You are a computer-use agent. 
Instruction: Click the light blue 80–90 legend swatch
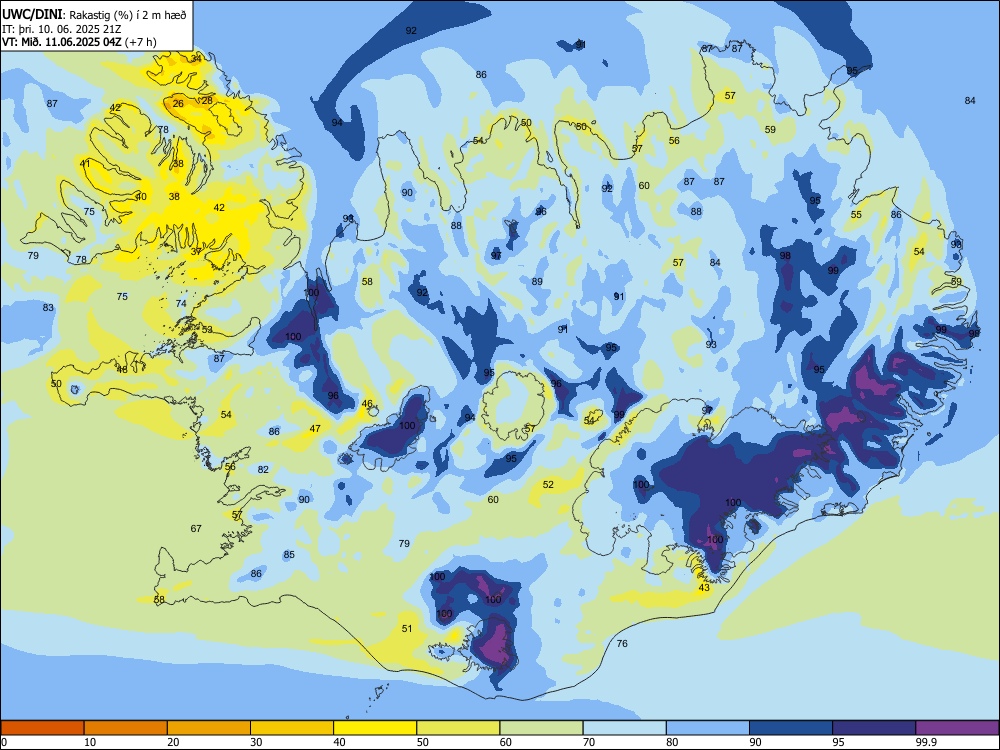(x=708, y=727)
